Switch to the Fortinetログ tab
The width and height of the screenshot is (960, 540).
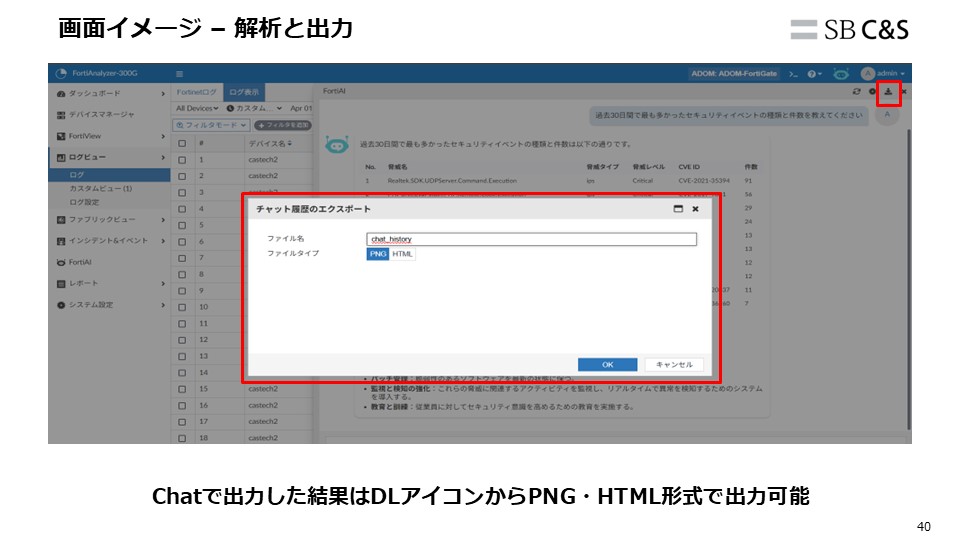click(x=196, y=92)
